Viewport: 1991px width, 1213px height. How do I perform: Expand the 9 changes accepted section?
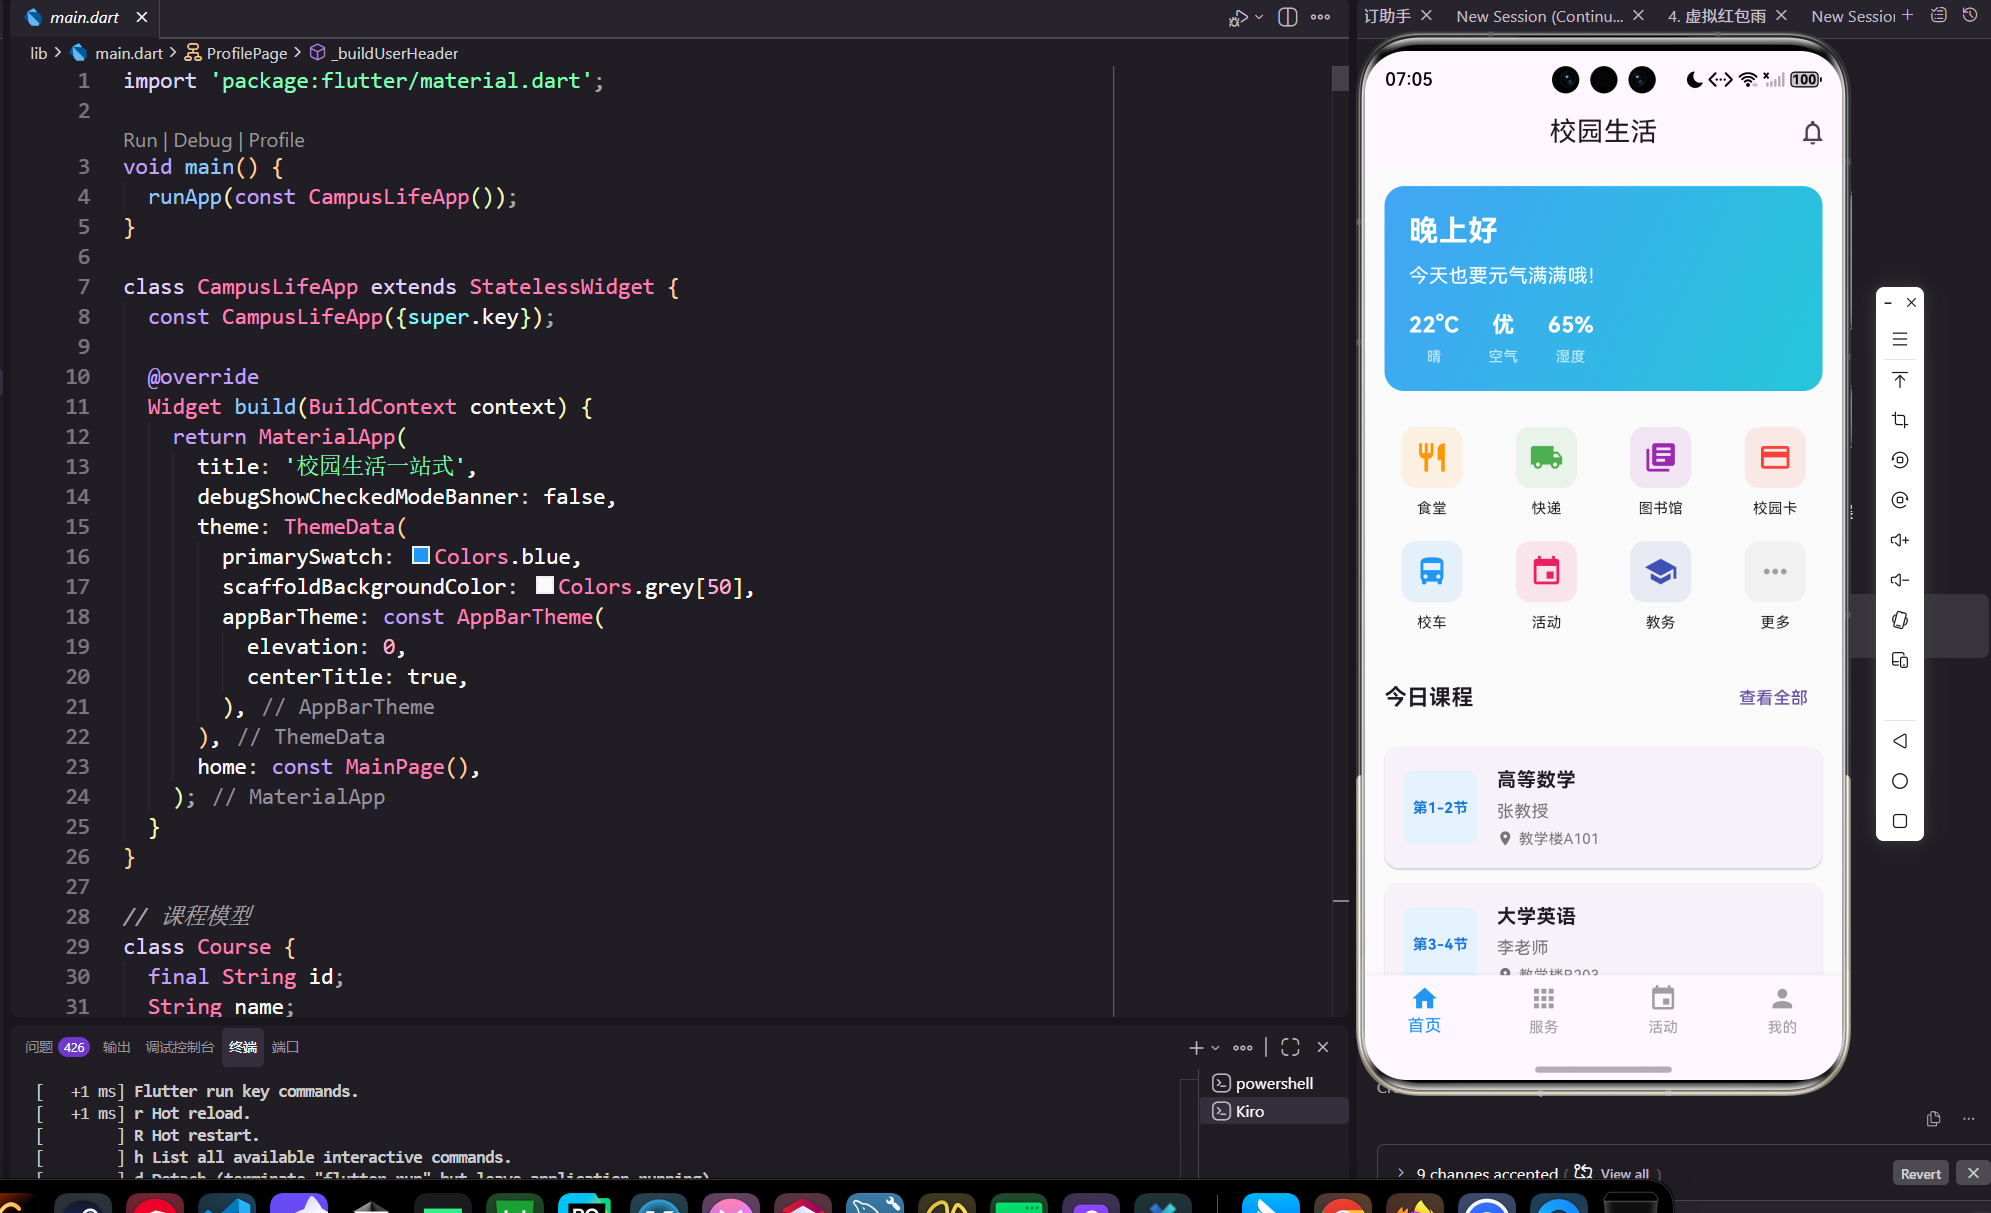tap(1401, 1173)
